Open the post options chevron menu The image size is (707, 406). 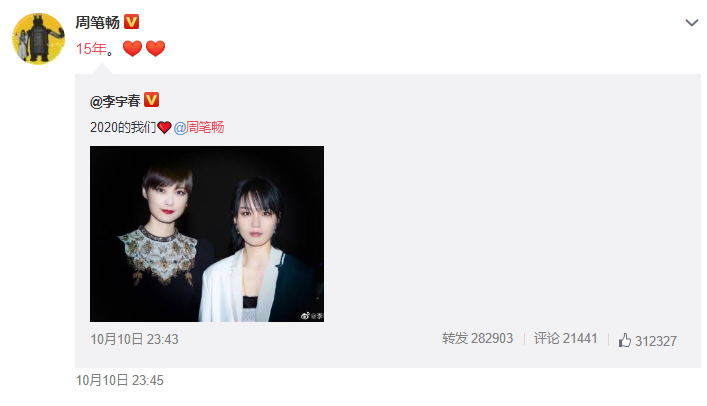(x=691, y=23)
